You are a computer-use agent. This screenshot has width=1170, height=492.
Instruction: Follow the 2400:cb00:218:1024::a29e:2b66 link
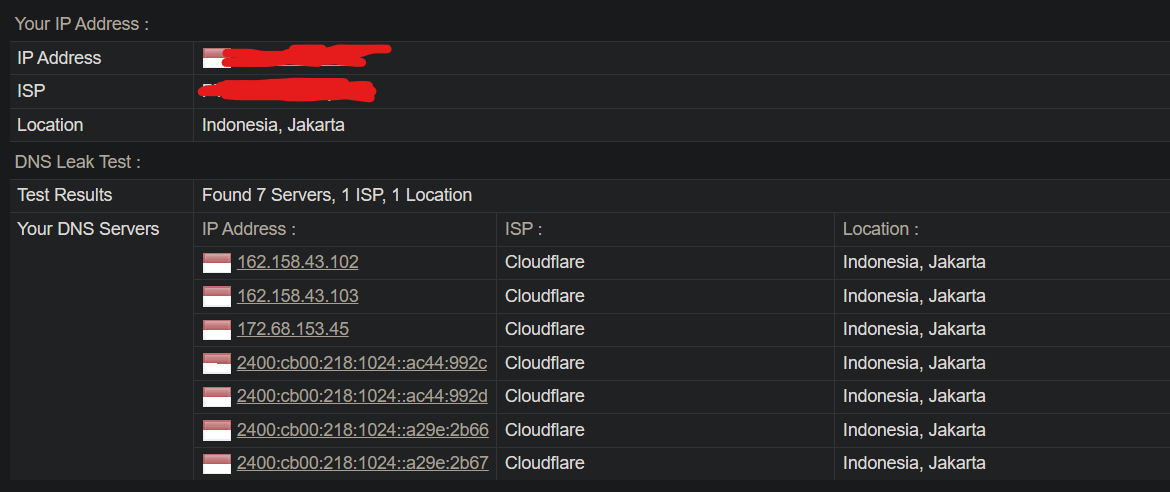(363, 430)
